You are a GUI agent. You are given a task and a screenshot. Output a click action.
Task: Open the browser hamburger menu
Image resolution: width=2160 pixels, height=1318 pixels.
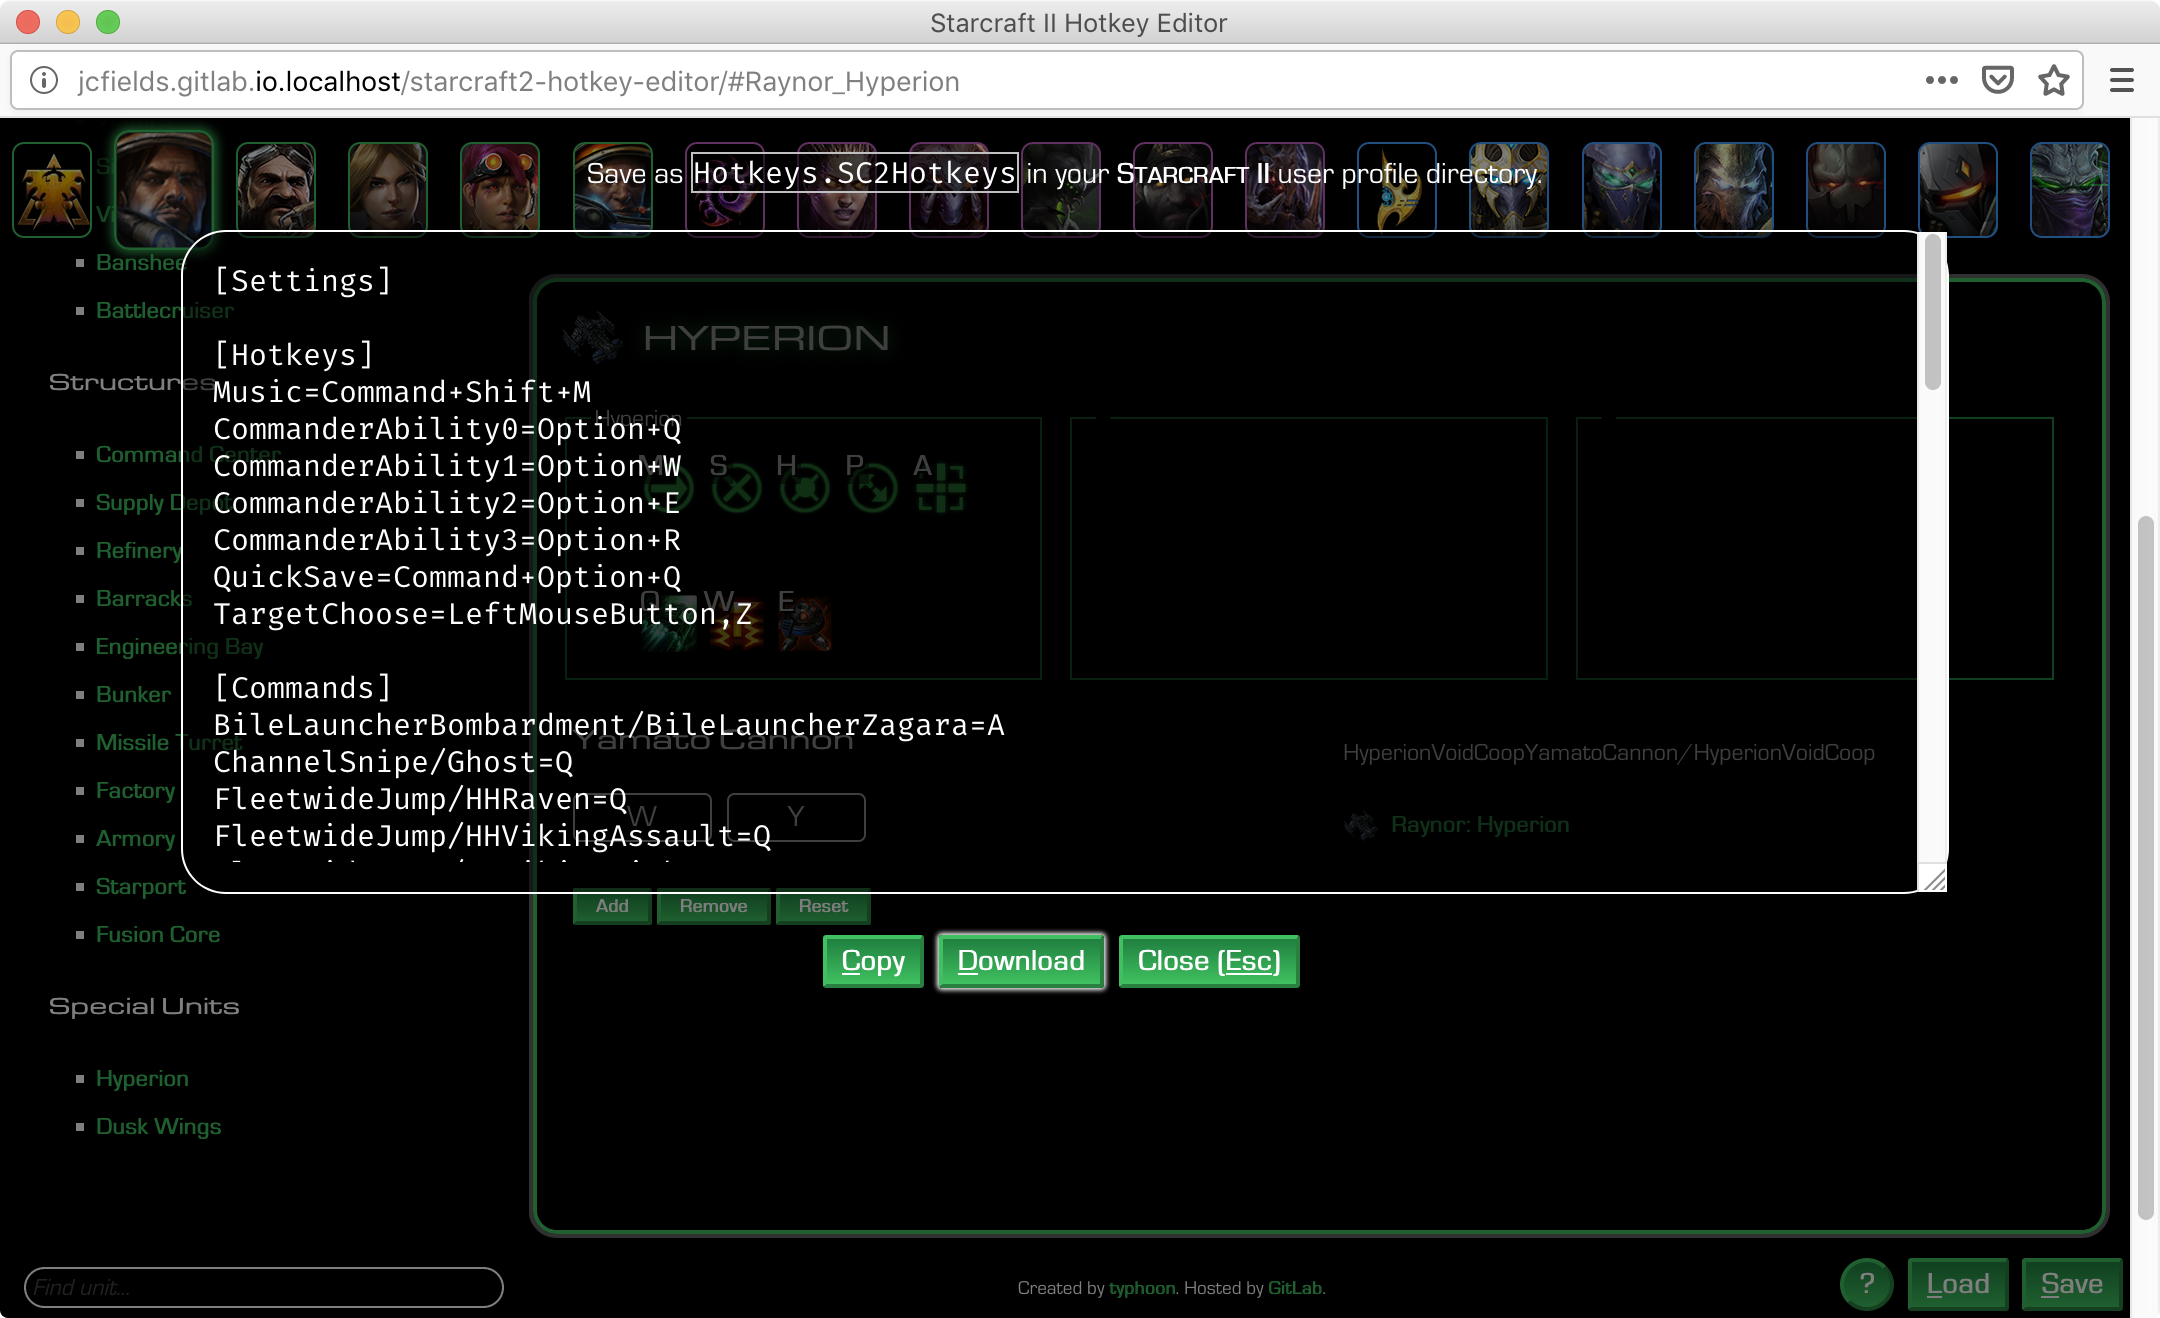(2122, 81)
